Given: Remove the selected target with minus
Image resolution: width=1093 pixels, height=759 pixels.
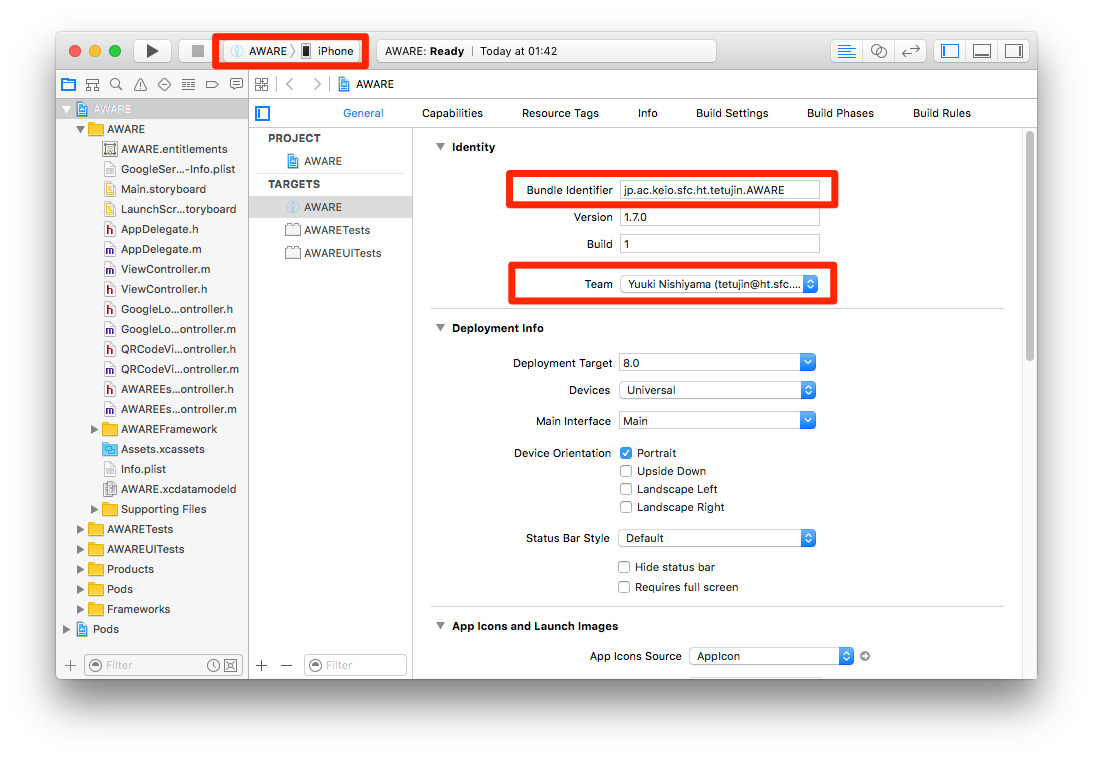Looking at the screenshot, I should pos(286,666).
